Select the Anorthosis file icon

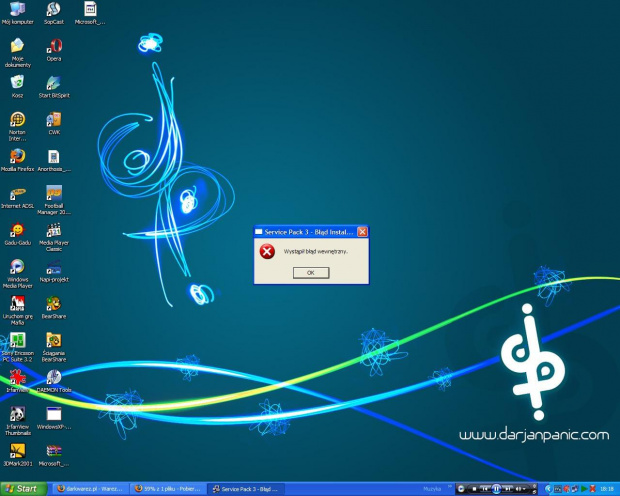tap(54, 160)
